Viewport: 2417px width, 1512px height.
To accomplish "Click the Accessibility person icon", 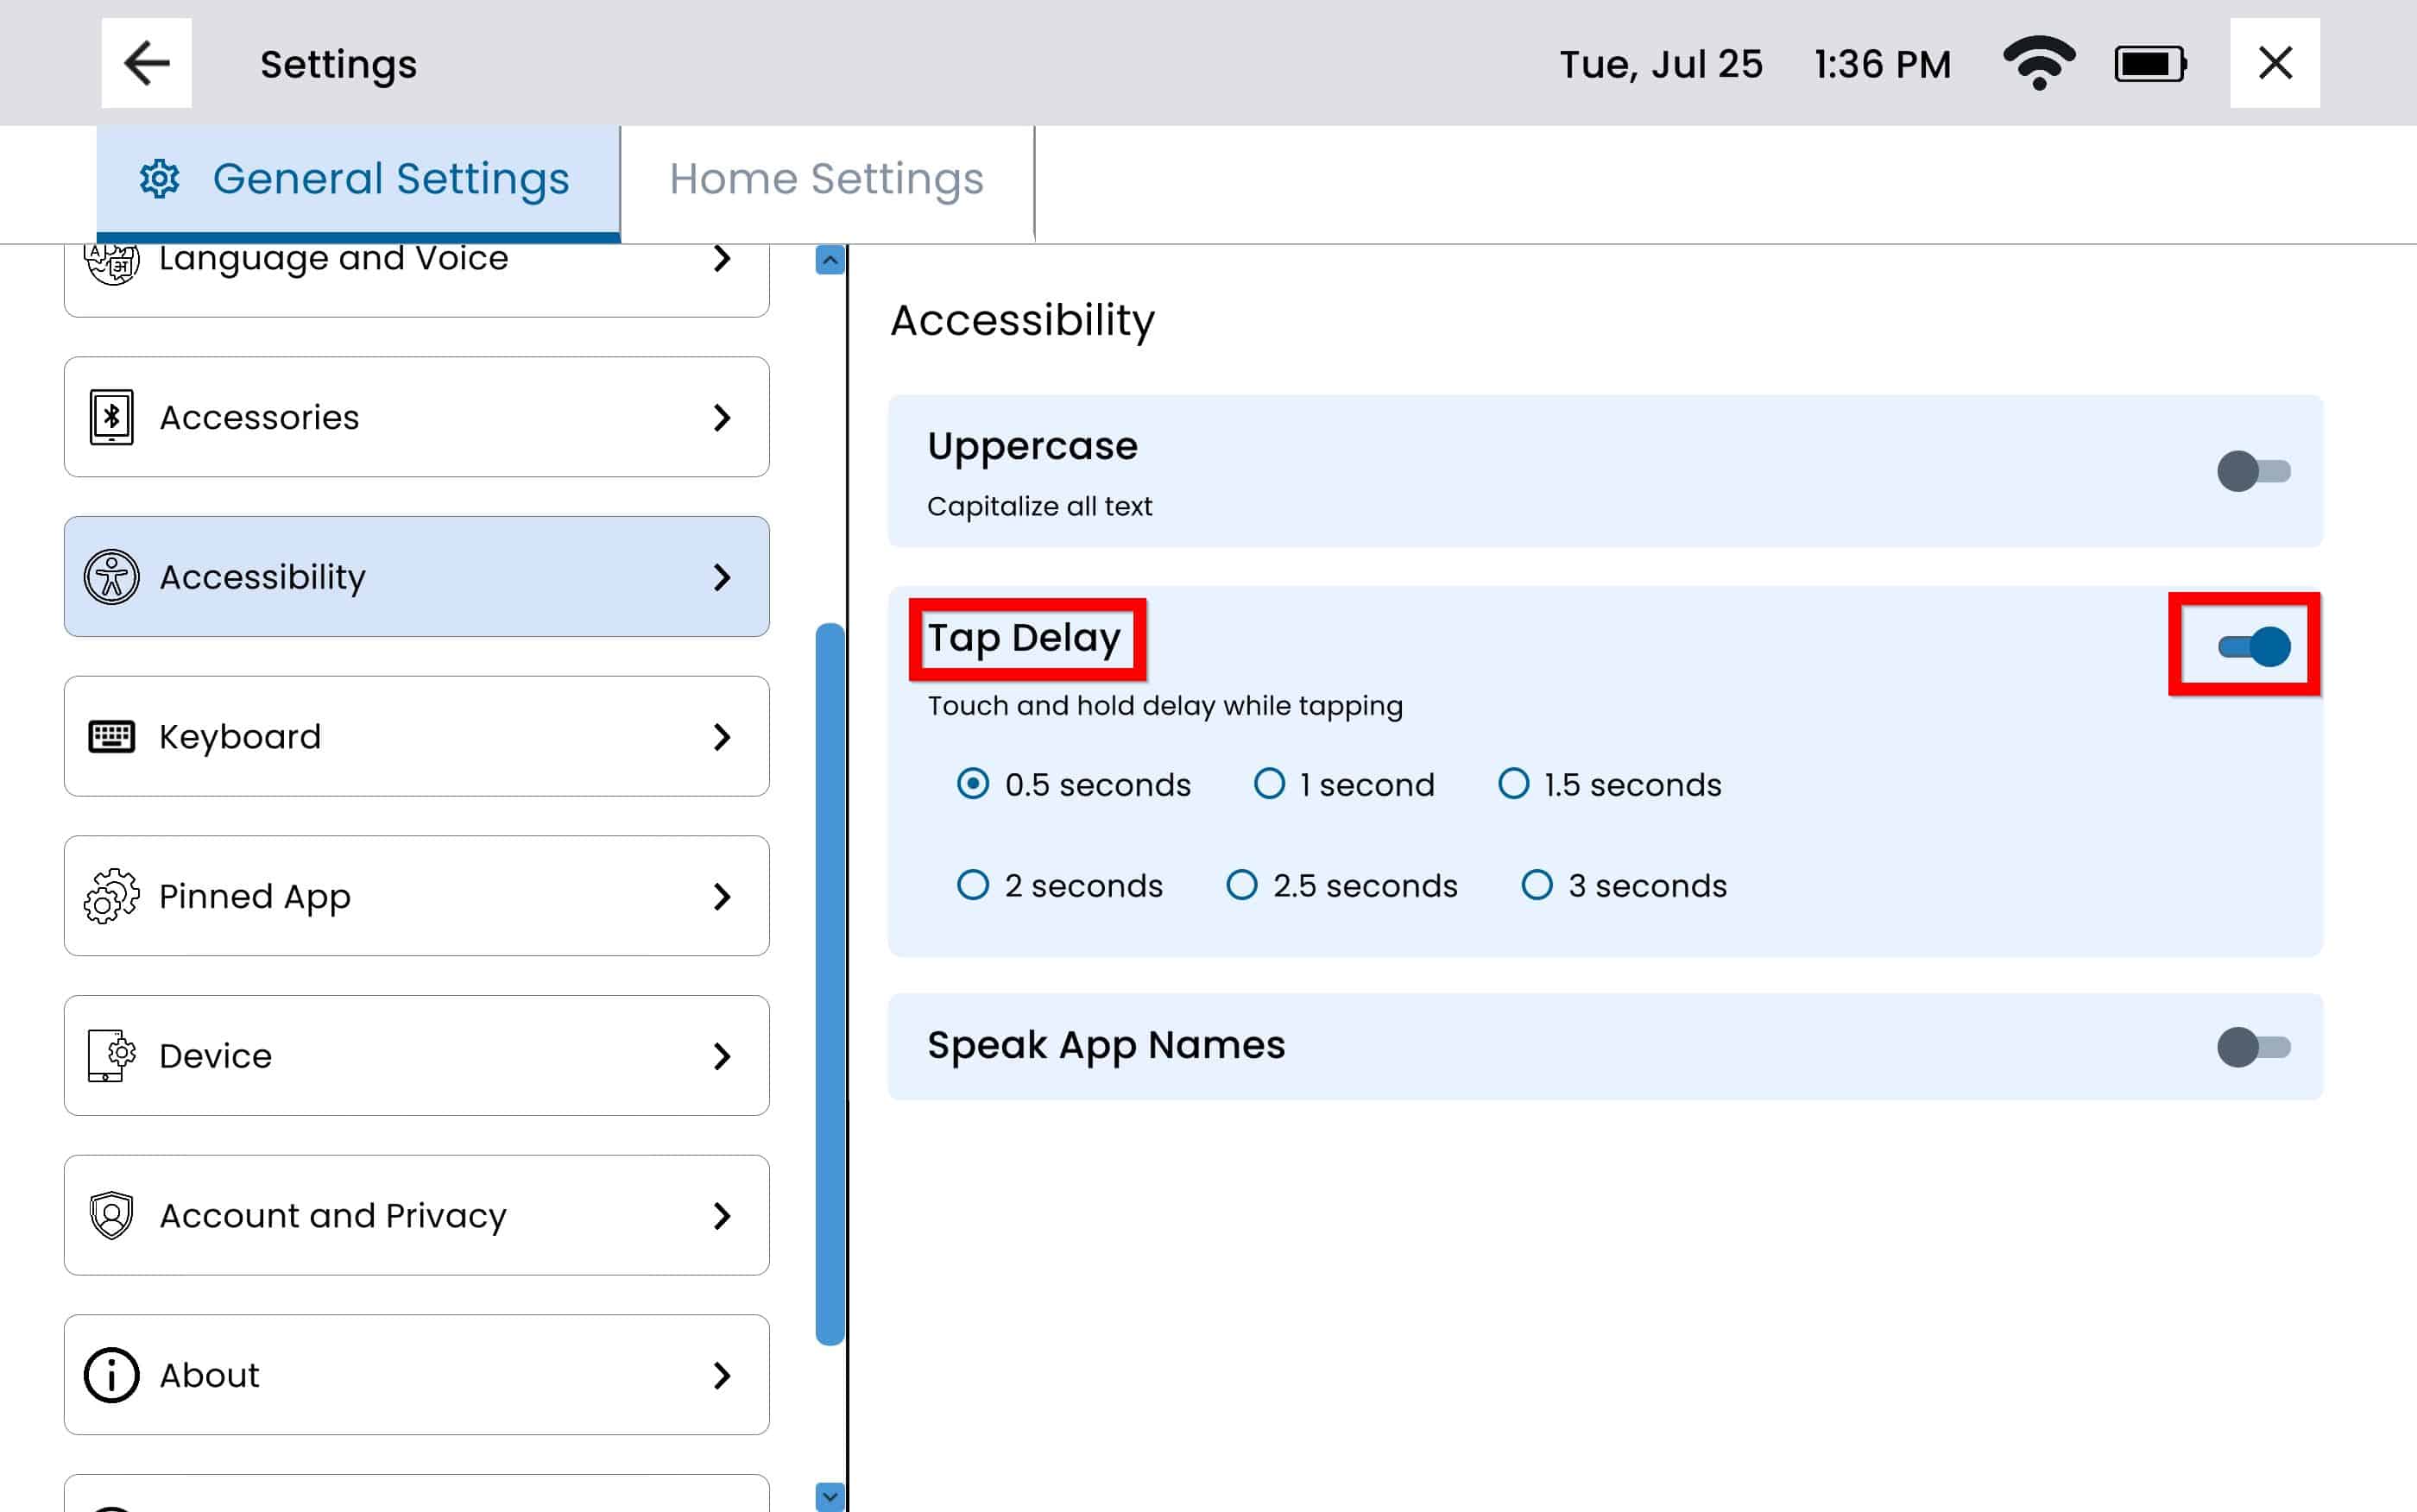I will [111, 577].
